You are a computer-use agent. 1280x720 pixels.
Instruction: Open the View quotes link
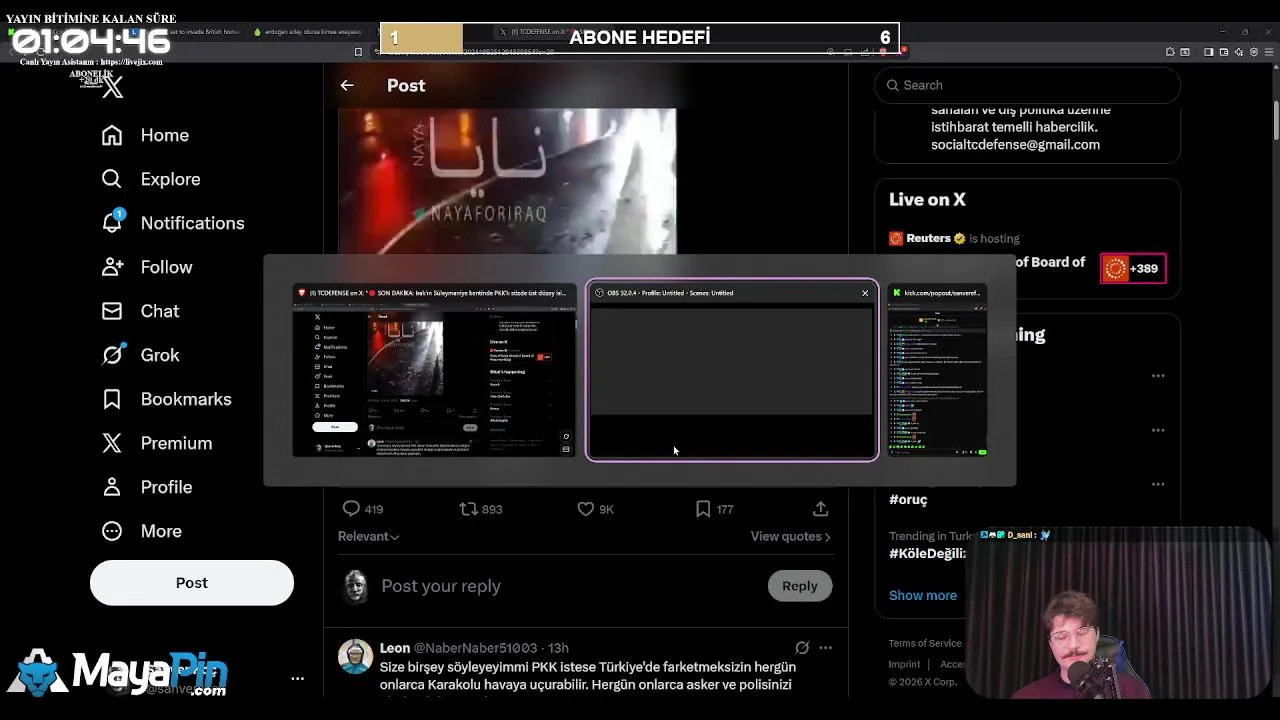(791, 536)
